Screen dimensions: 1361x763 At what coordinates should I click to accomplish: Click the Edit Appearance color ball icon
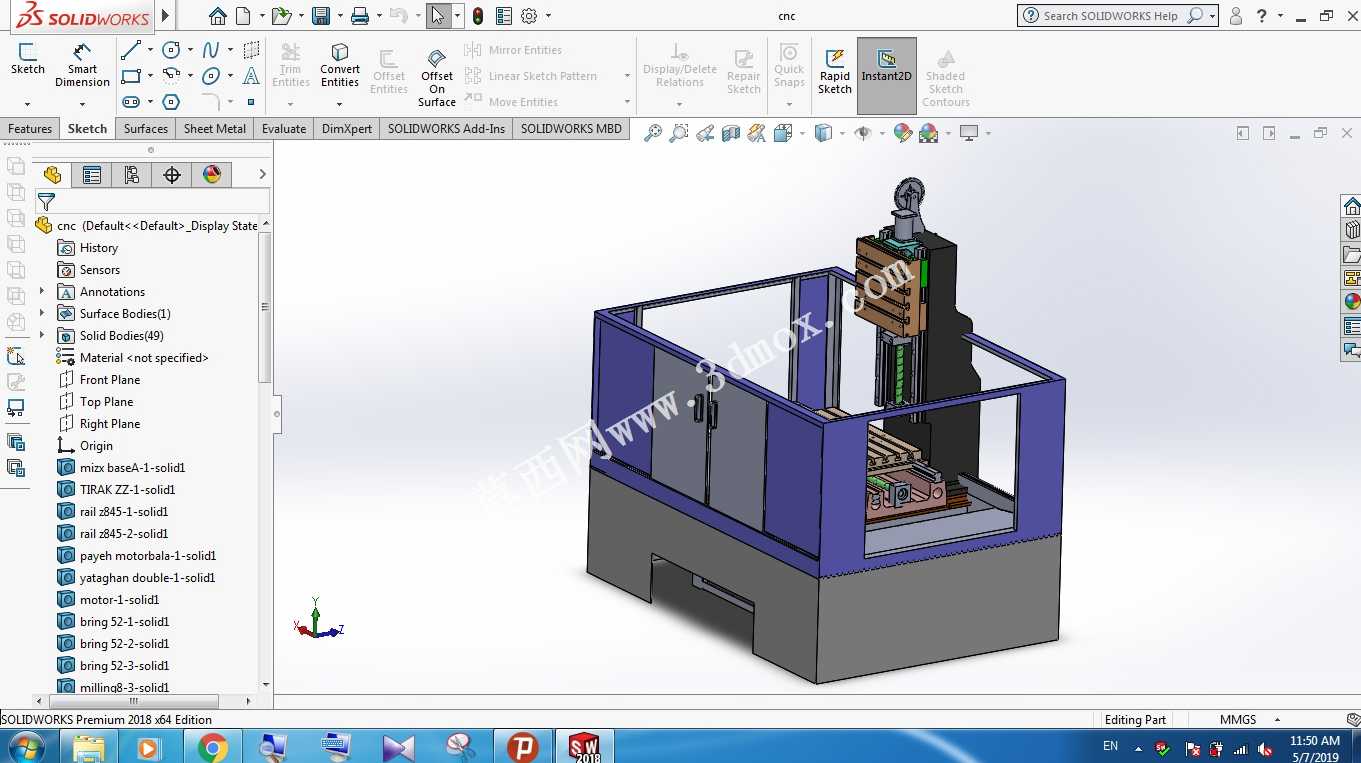(x=903, y=133)
